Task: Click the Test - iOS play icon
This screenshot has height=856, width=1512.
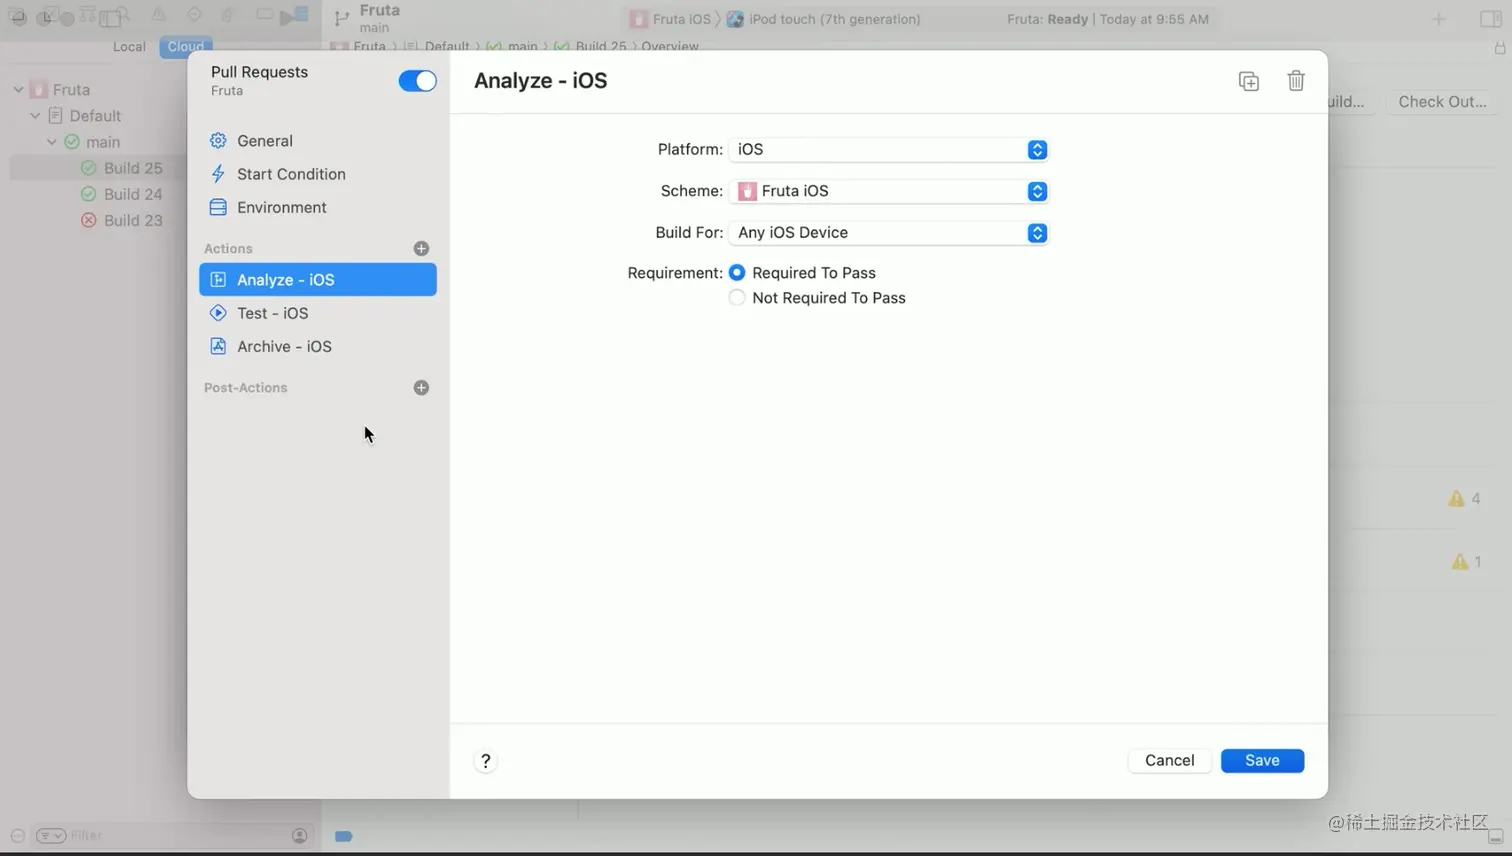Action: 218,313
